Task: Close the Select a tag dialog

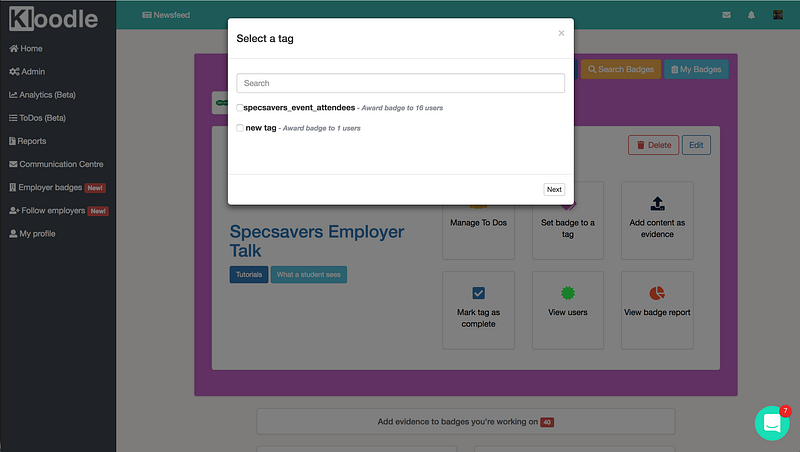Action: pyautogui.click(x=561, y=33)
